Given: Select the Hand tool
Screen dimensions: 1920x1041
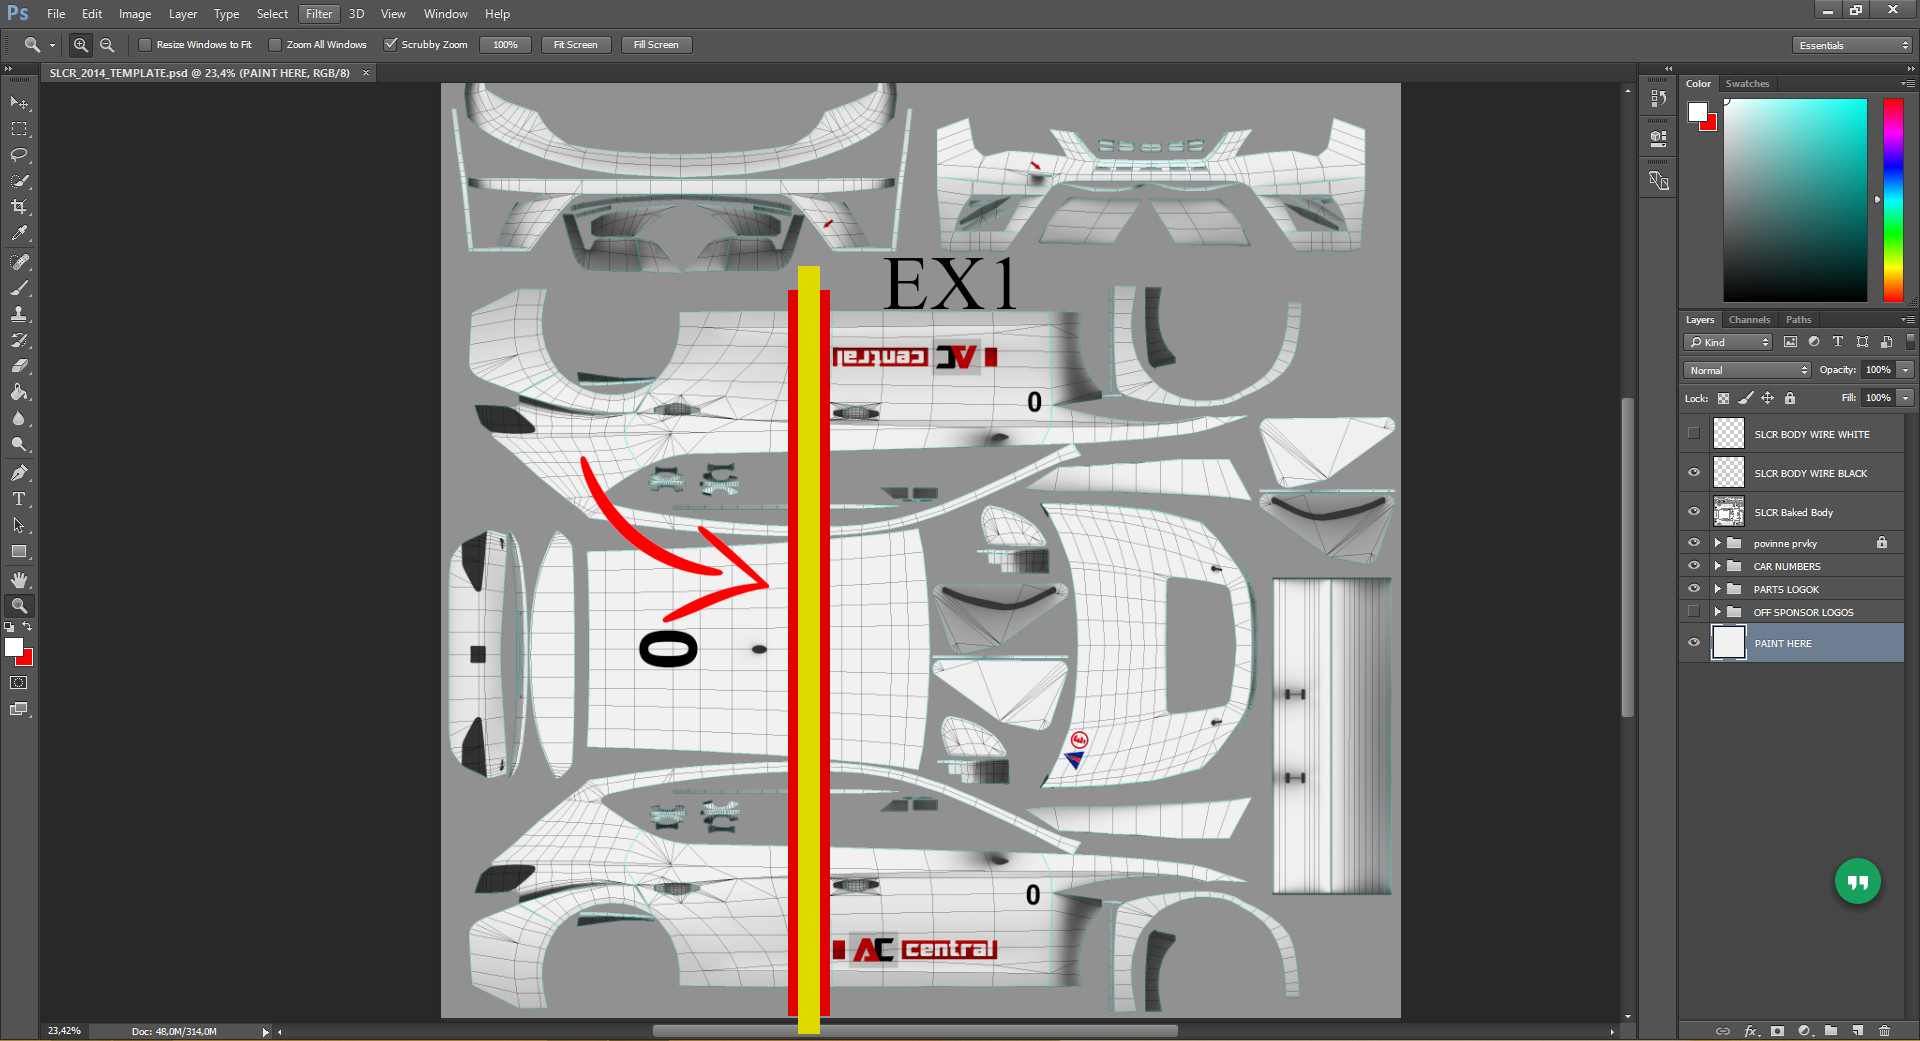Looking at the screenshot, I should (19, 580).
